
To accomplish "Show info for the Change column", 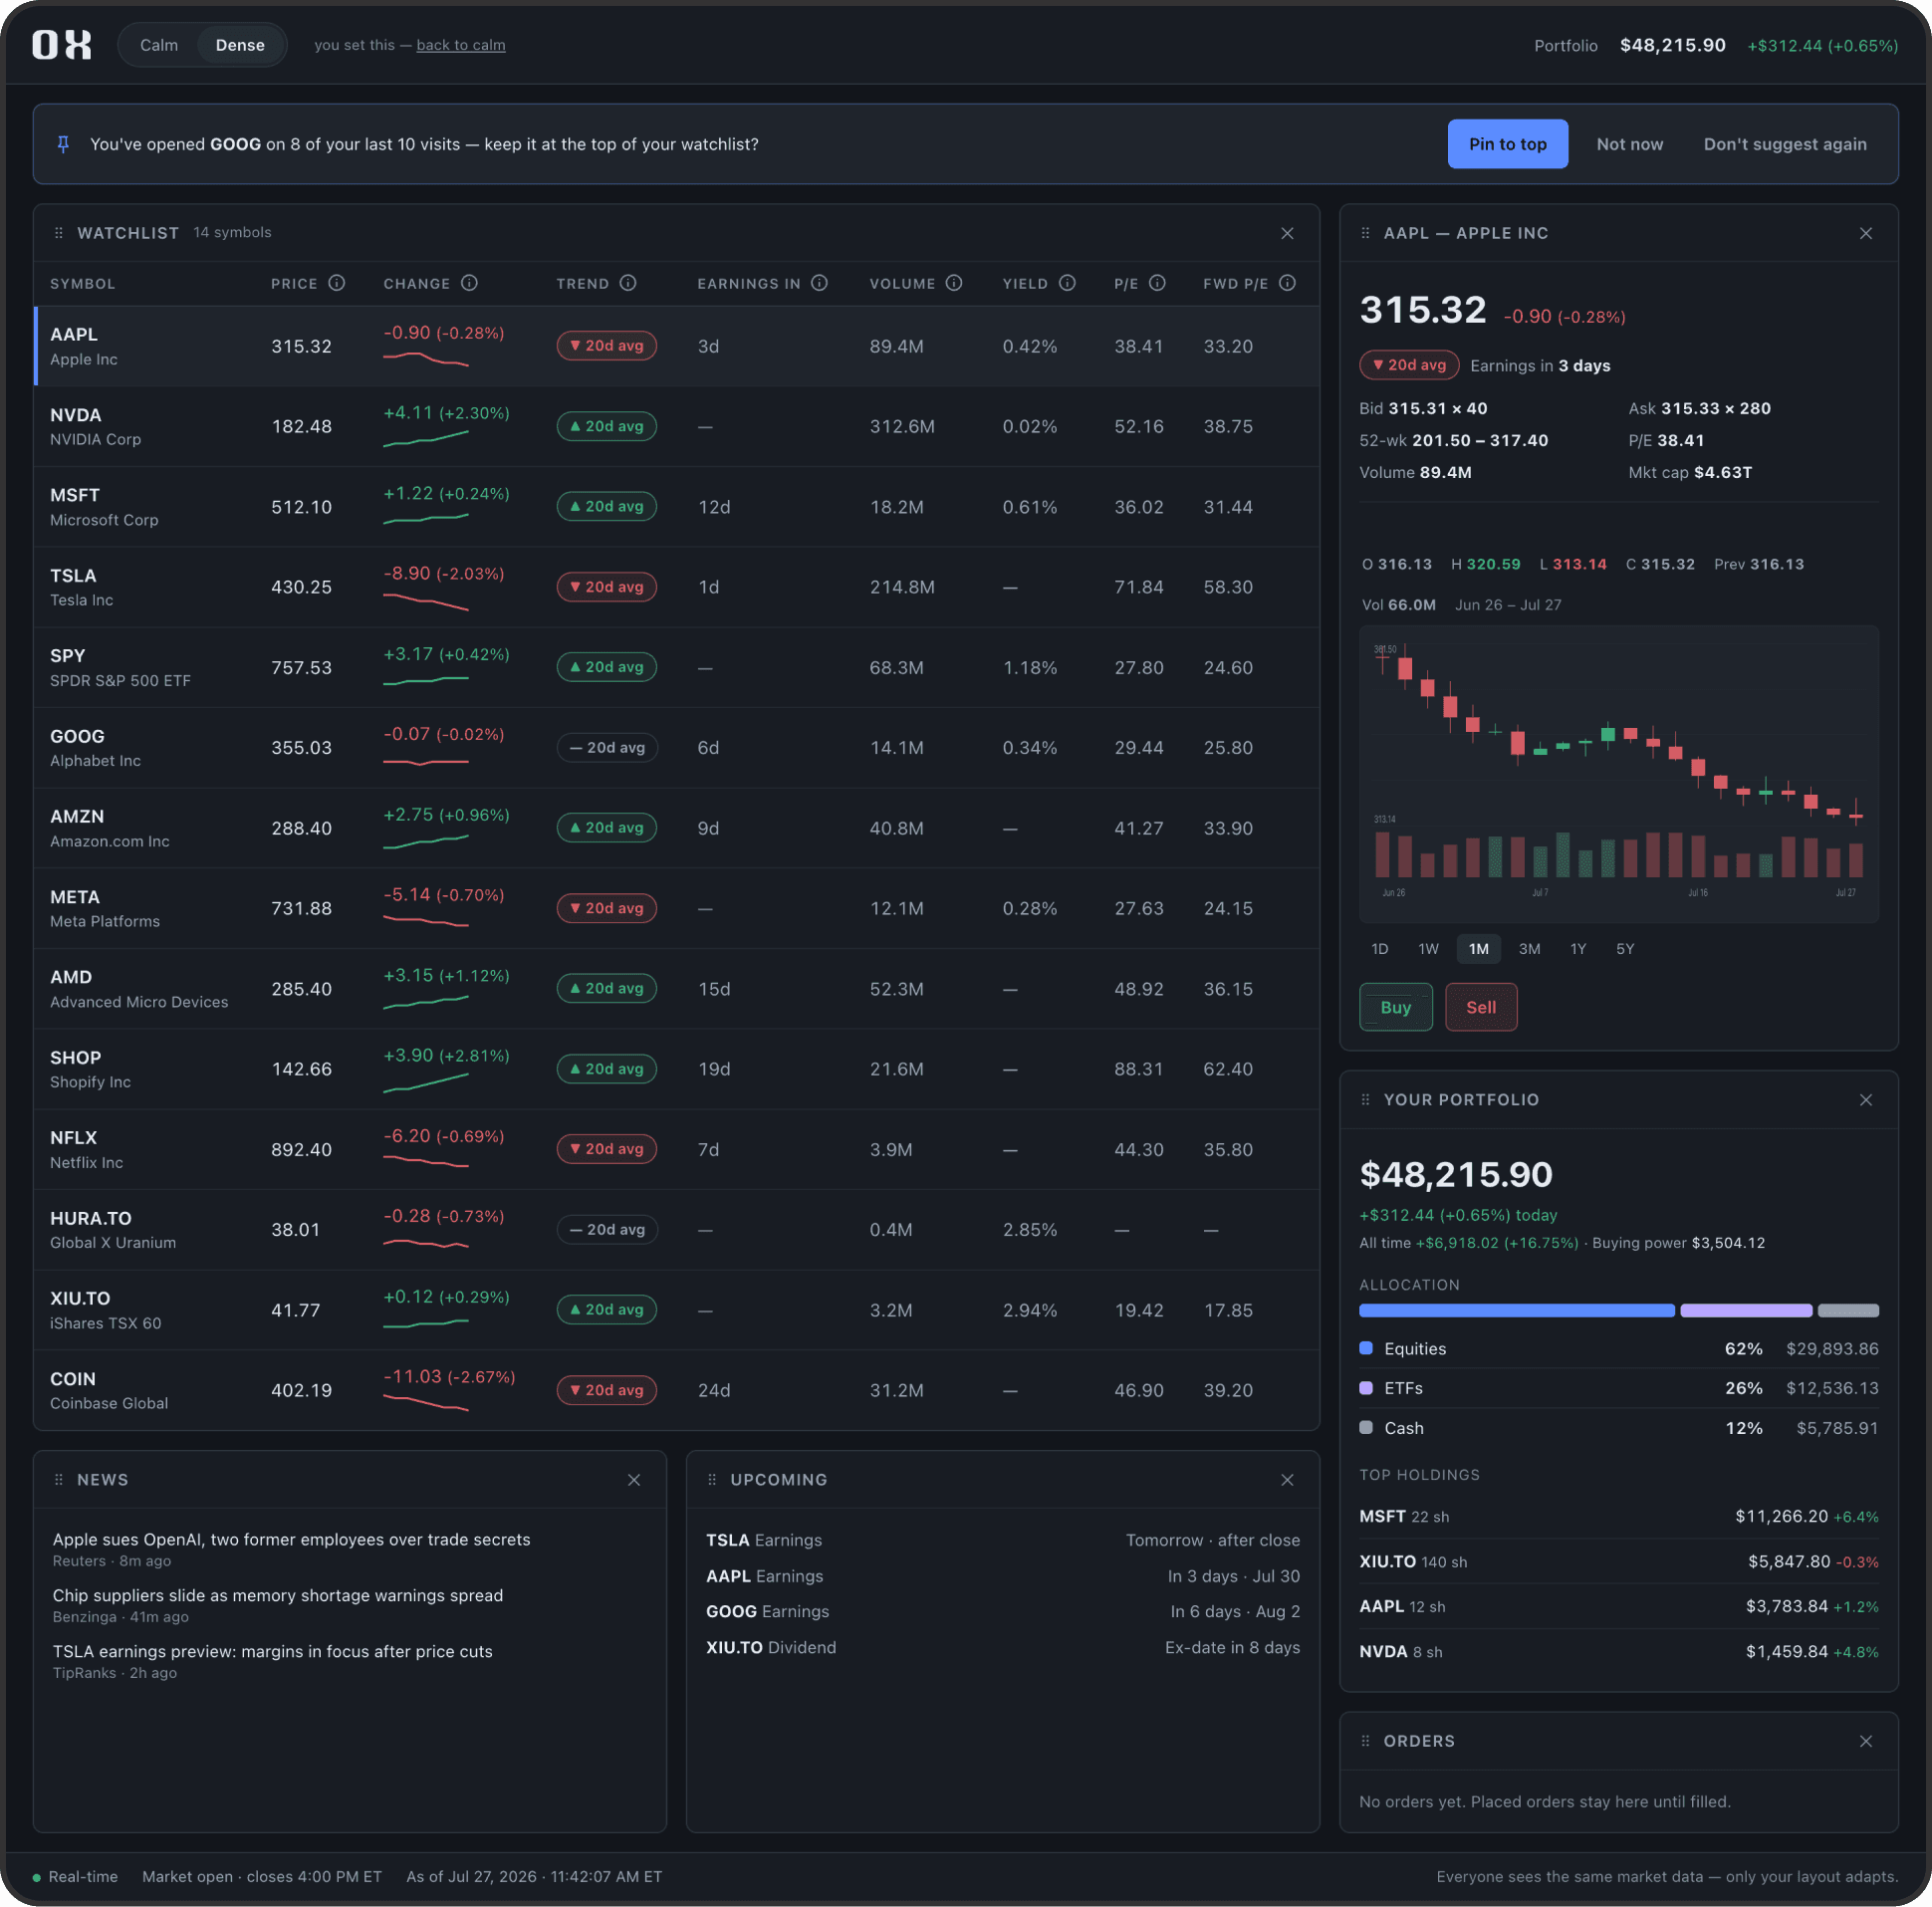I will coord(469,283).
